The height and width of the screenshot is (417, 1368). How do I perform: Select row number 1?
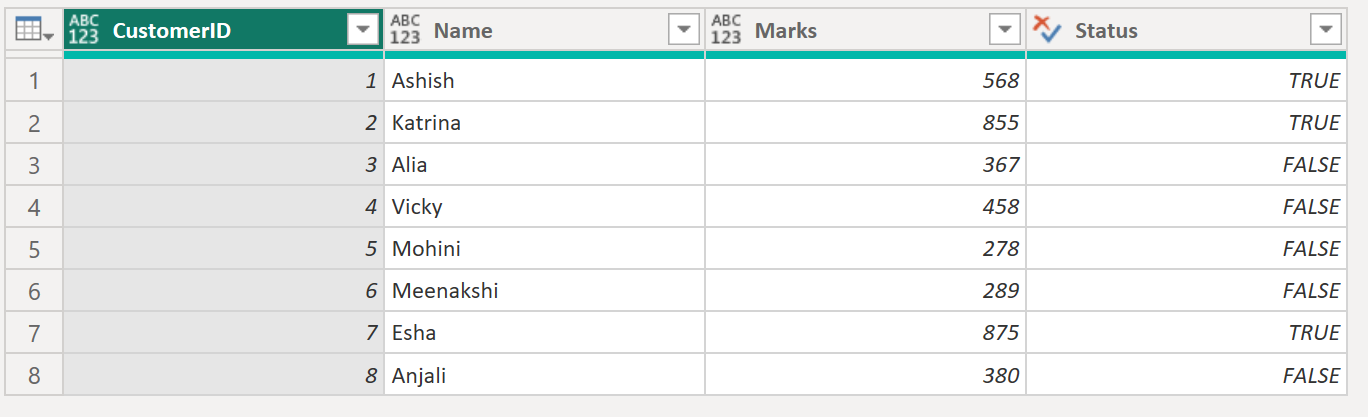(34, 81)
